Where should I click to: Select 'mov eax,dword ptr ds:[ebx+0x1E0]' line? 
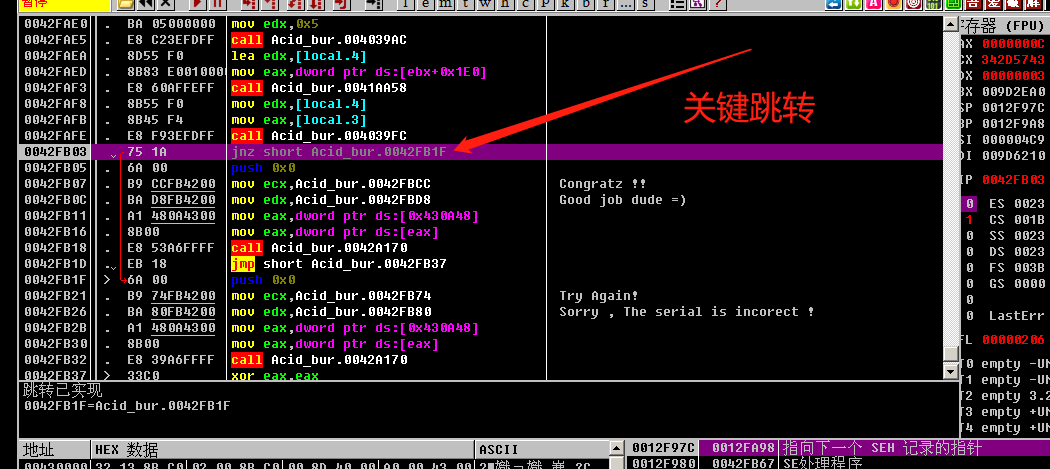tap(359, 72)
